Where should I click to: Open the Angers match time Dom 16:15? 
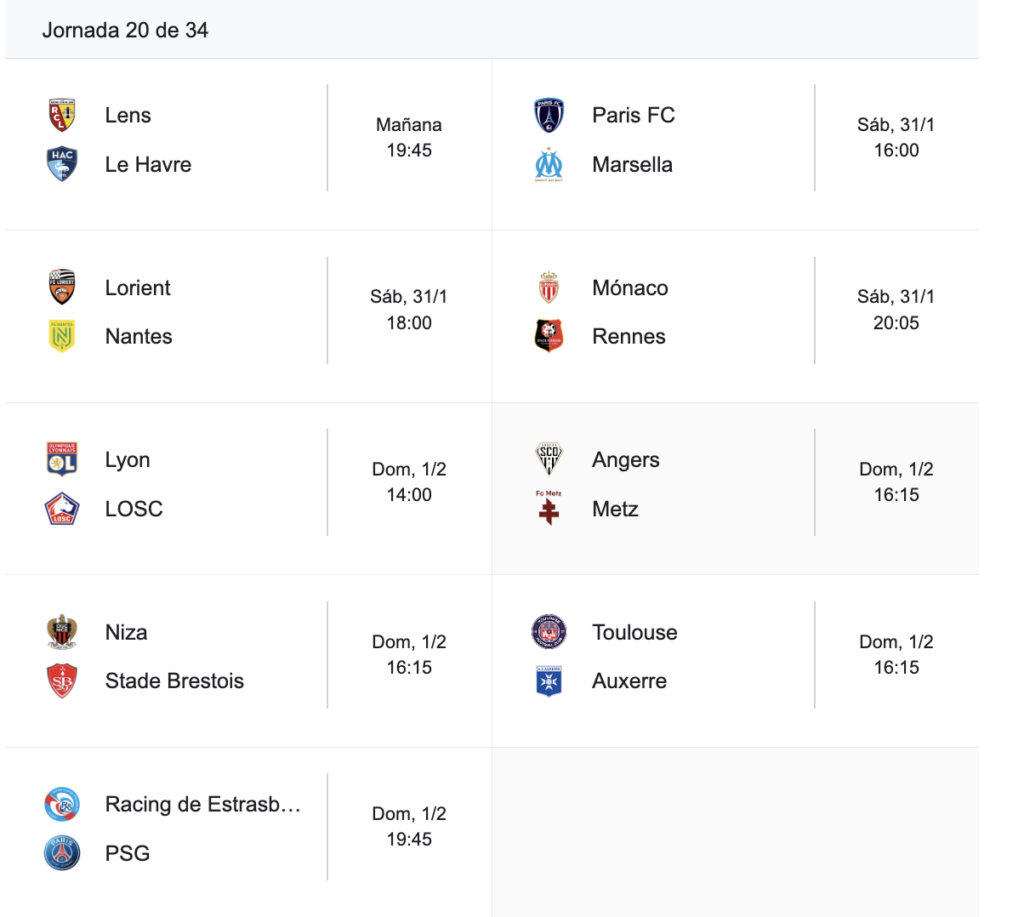coord(896,482)
